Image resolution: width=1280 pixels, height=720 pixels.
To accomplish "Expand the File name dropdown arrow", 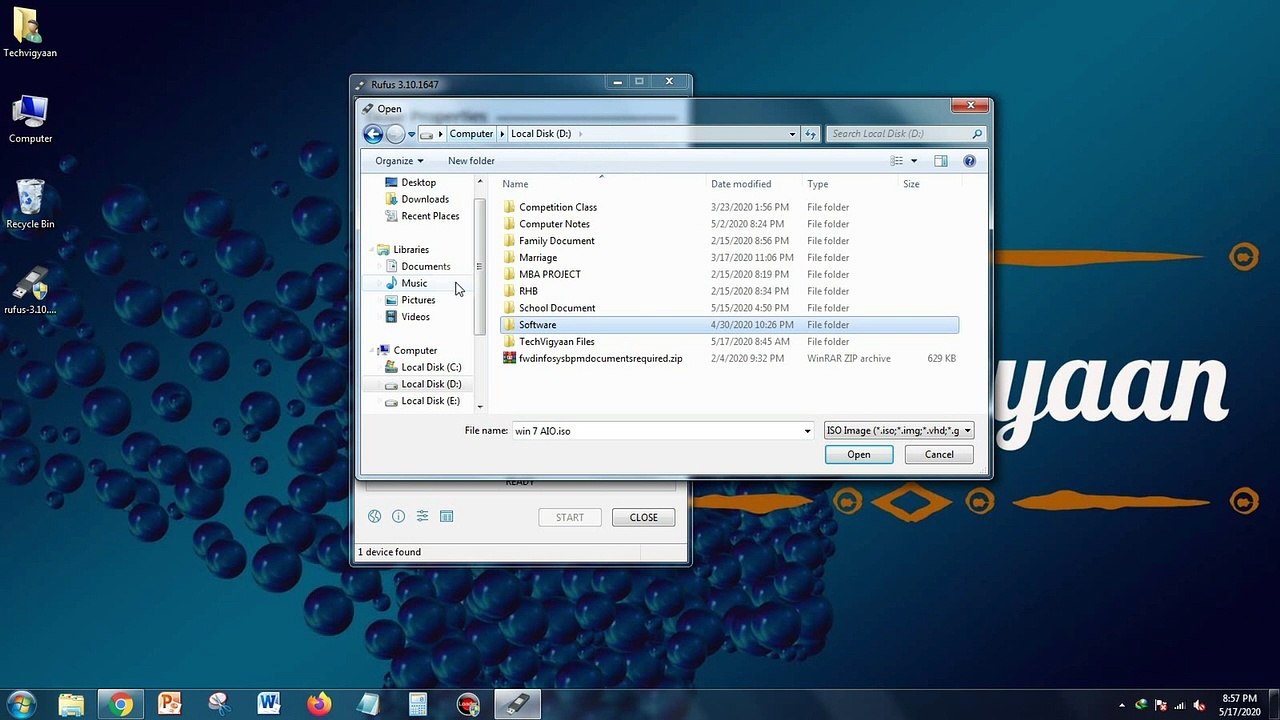I will pos(807,431).
